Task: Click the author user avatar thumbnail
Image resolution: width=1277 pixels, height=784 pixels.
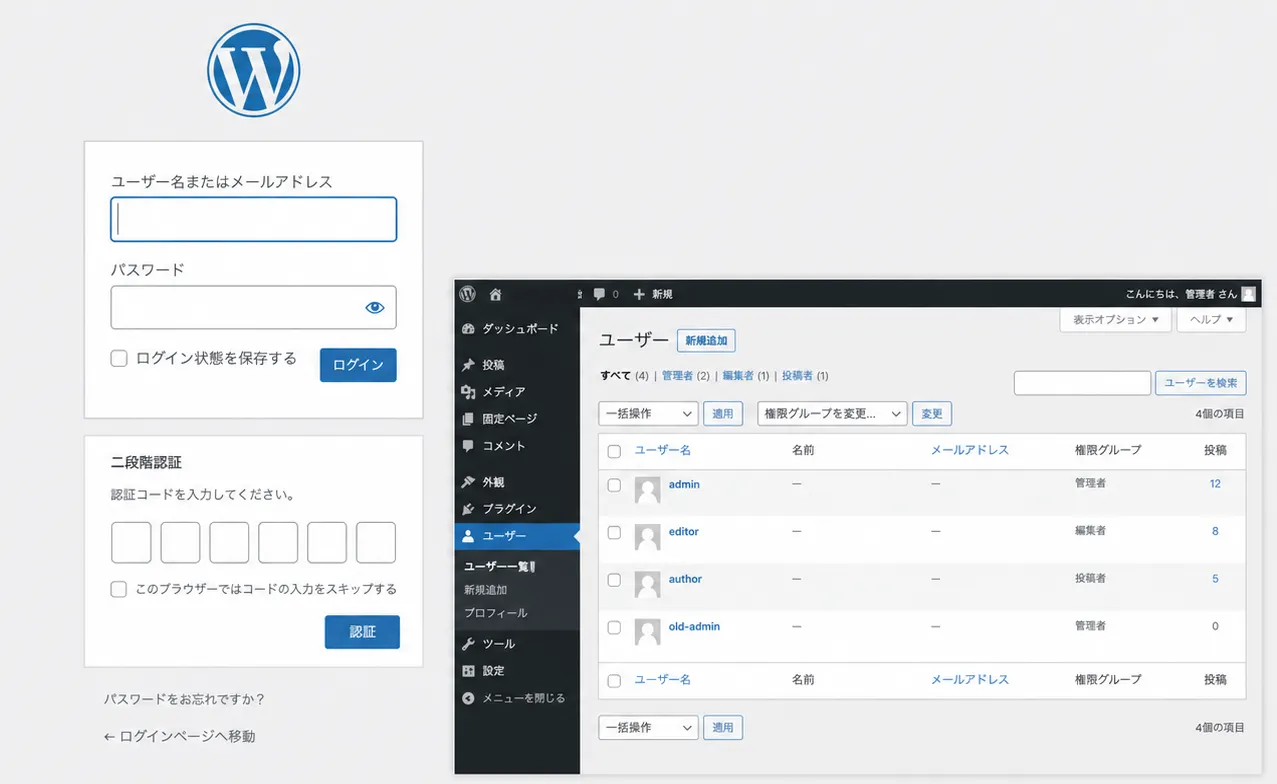Action: click(x=647, y=585)
